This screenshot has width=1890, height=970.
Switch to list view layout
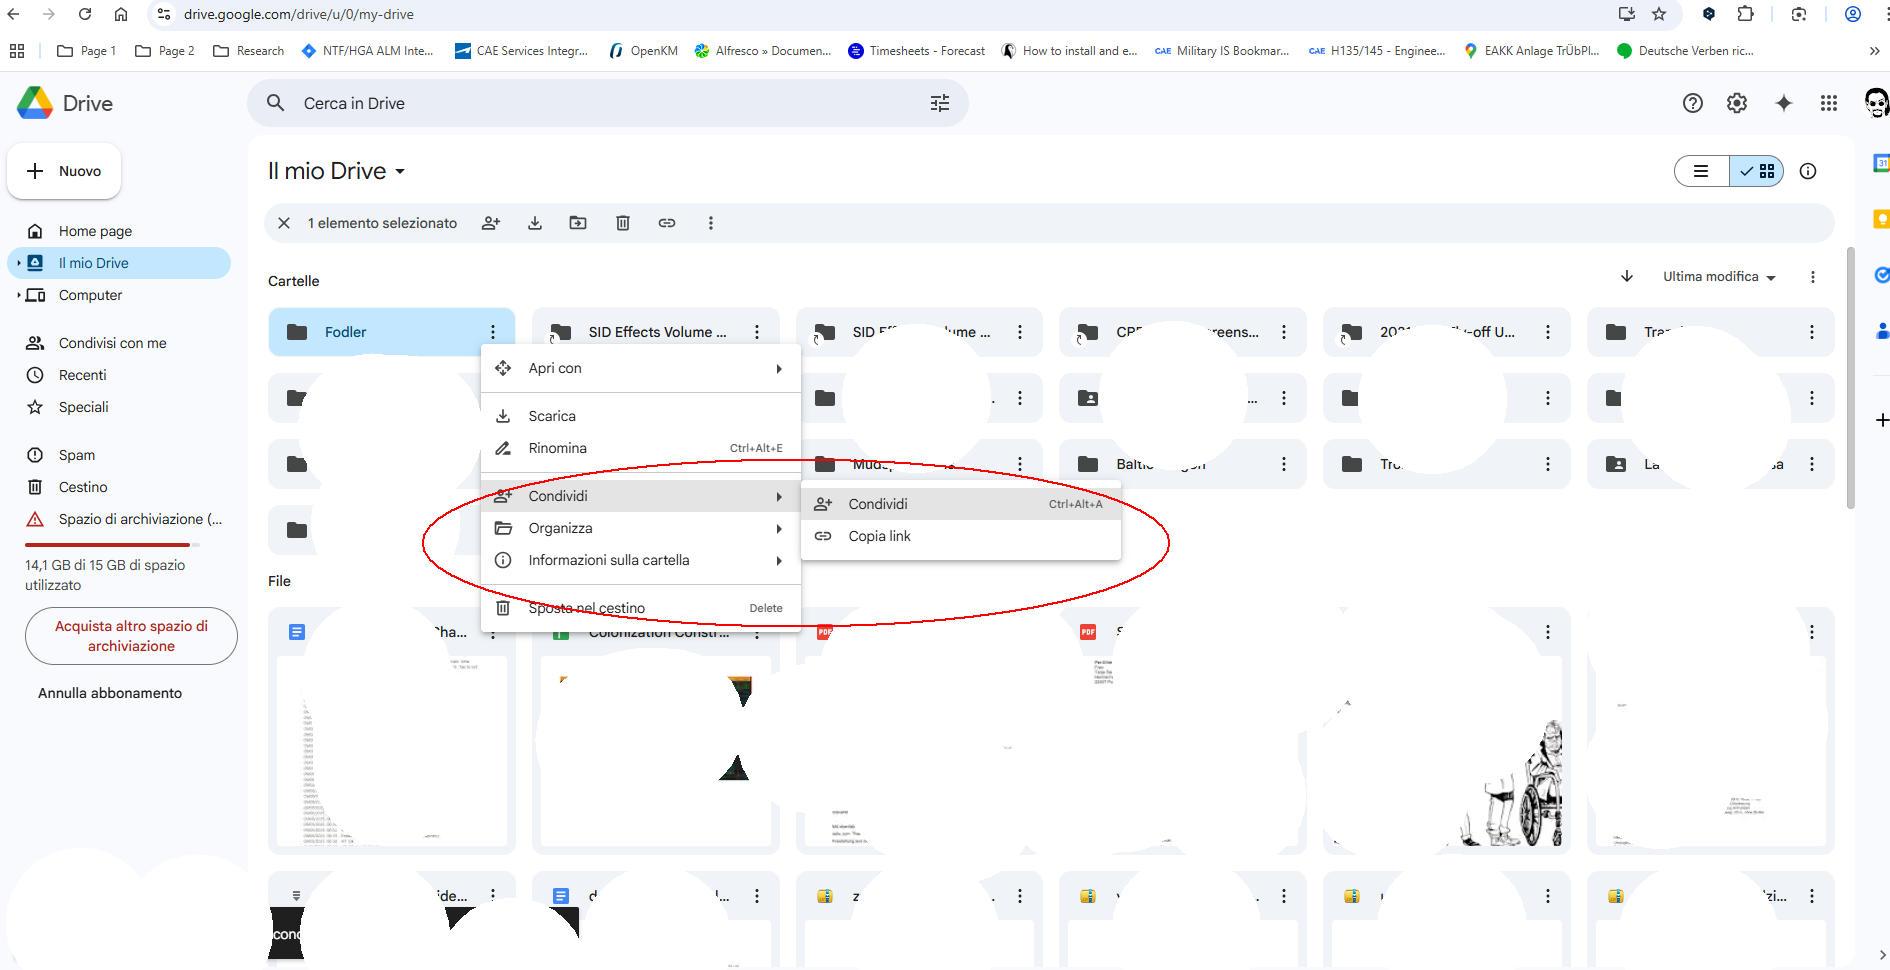[x=1701, y=171]
